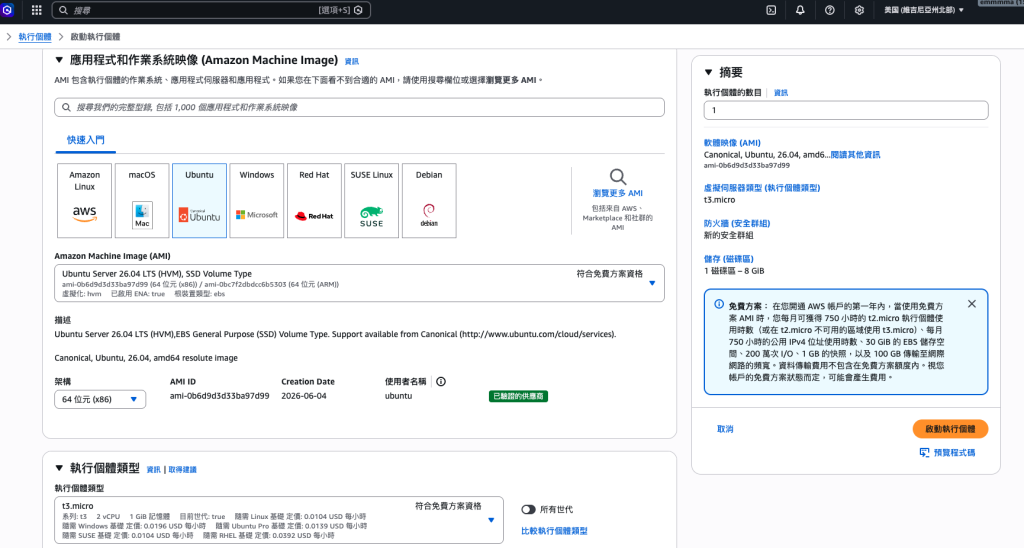Select the macOS AMI tile
The width and height of the screenshot is (1024, 548).
coord(142,201)
